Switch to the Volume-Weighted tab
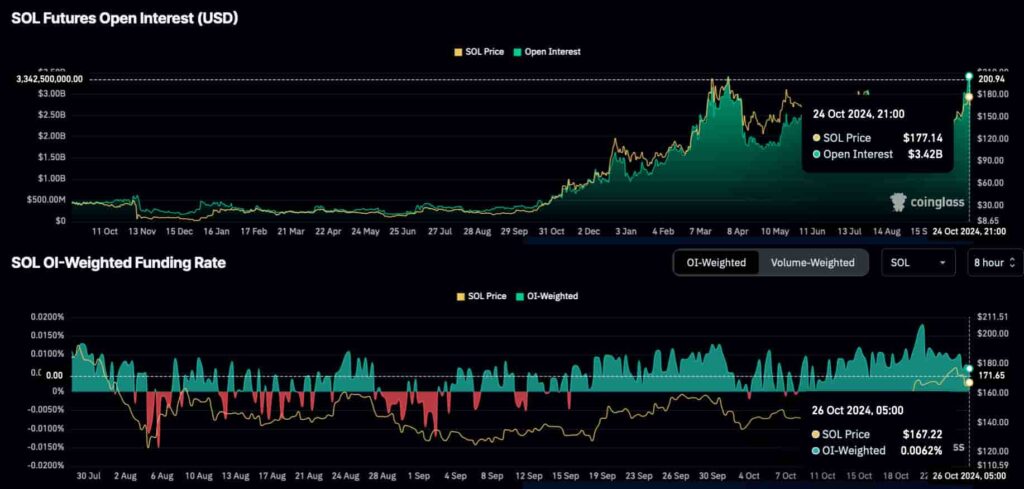Screen dimensions: 1024x489 [812, 262]
